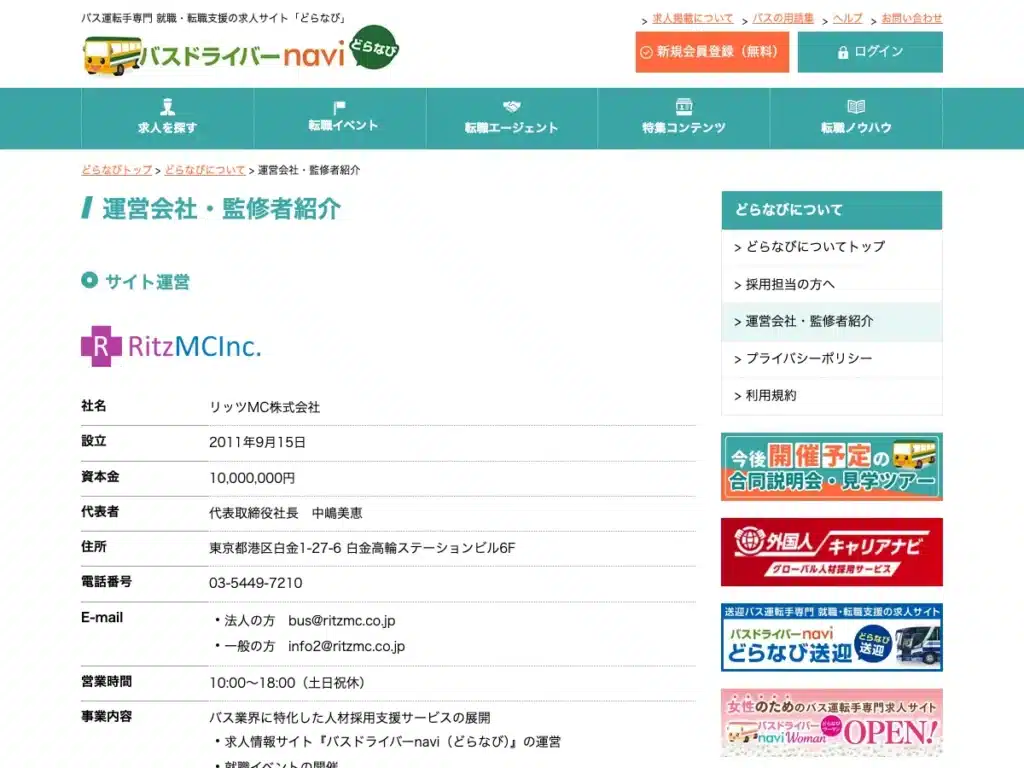Go to どらなびトップ breadcrumb link
This screenshot has height=768, width=1024.
point(116,170)
